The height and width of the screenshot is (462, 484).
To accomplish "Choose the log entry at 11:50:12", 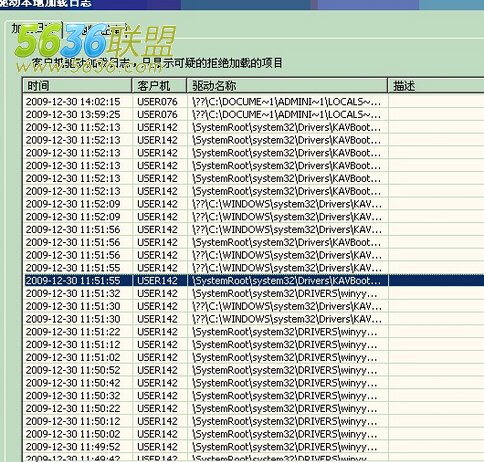I will click(x=254, y=421).
